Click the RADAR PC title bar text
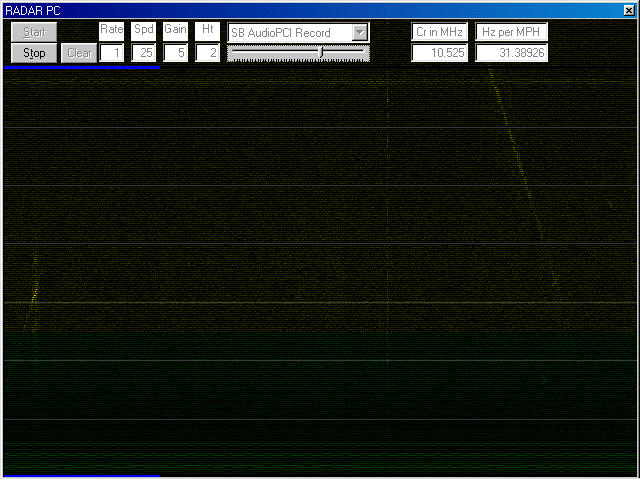640x480 pixels. click(33, 11)
